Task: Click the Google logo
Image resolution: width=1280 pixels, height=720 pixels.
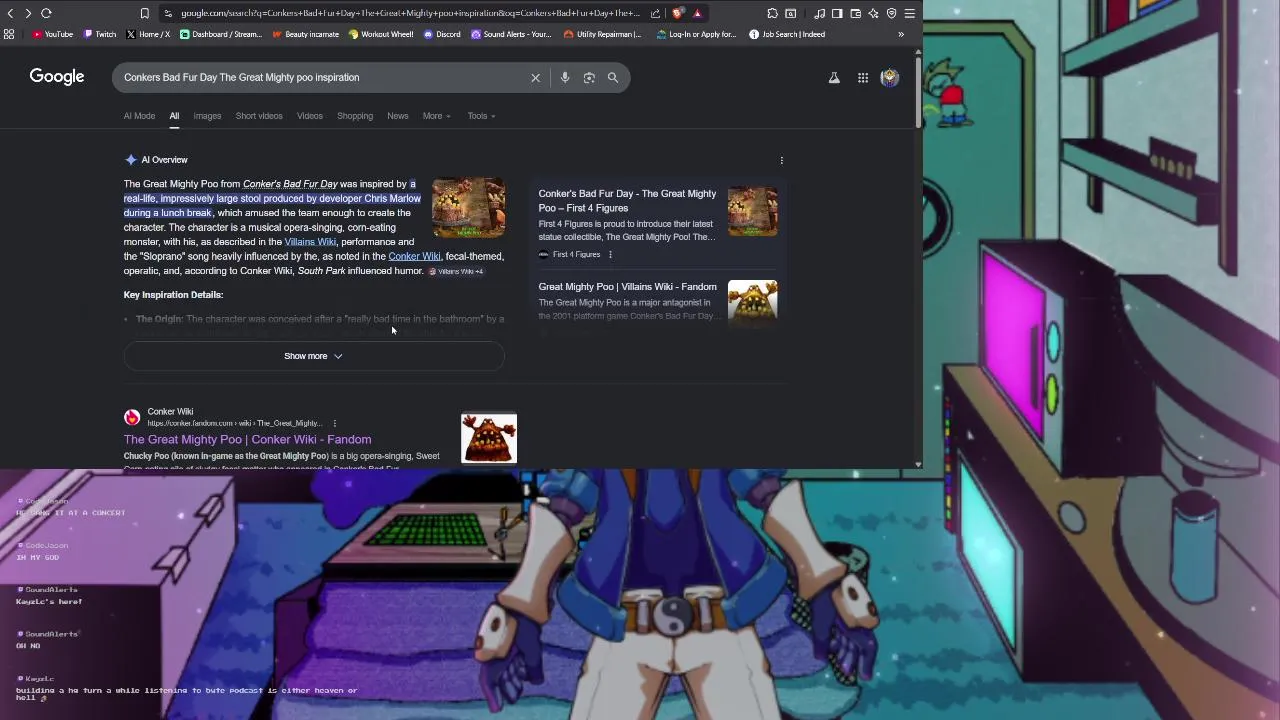Action: pyautogui.click(x=57, y=77)
